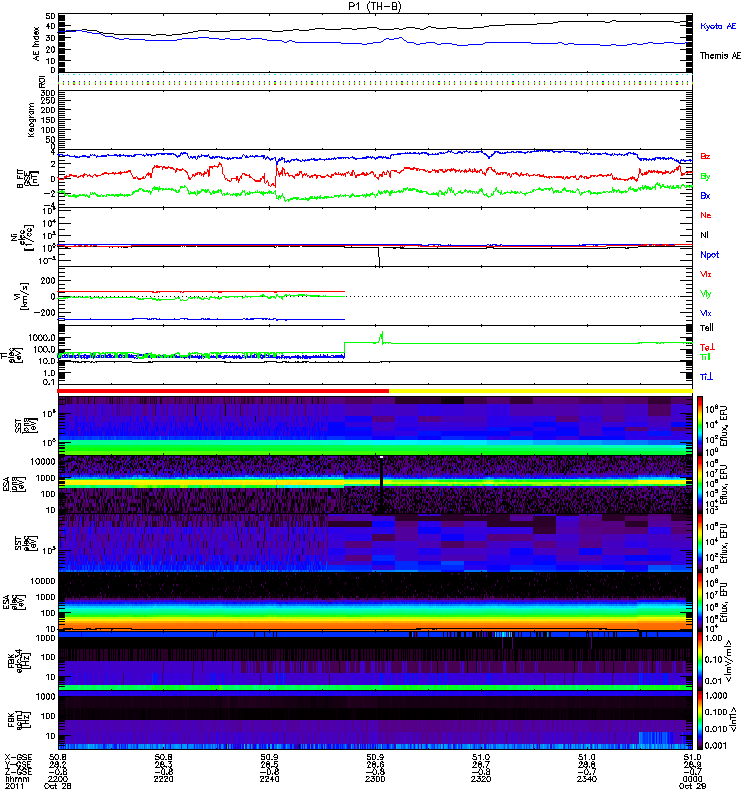Viewport: 750px width, 800px height.
Task: Click the green Viy velocity legend label
Action: (x=706, y=294)
